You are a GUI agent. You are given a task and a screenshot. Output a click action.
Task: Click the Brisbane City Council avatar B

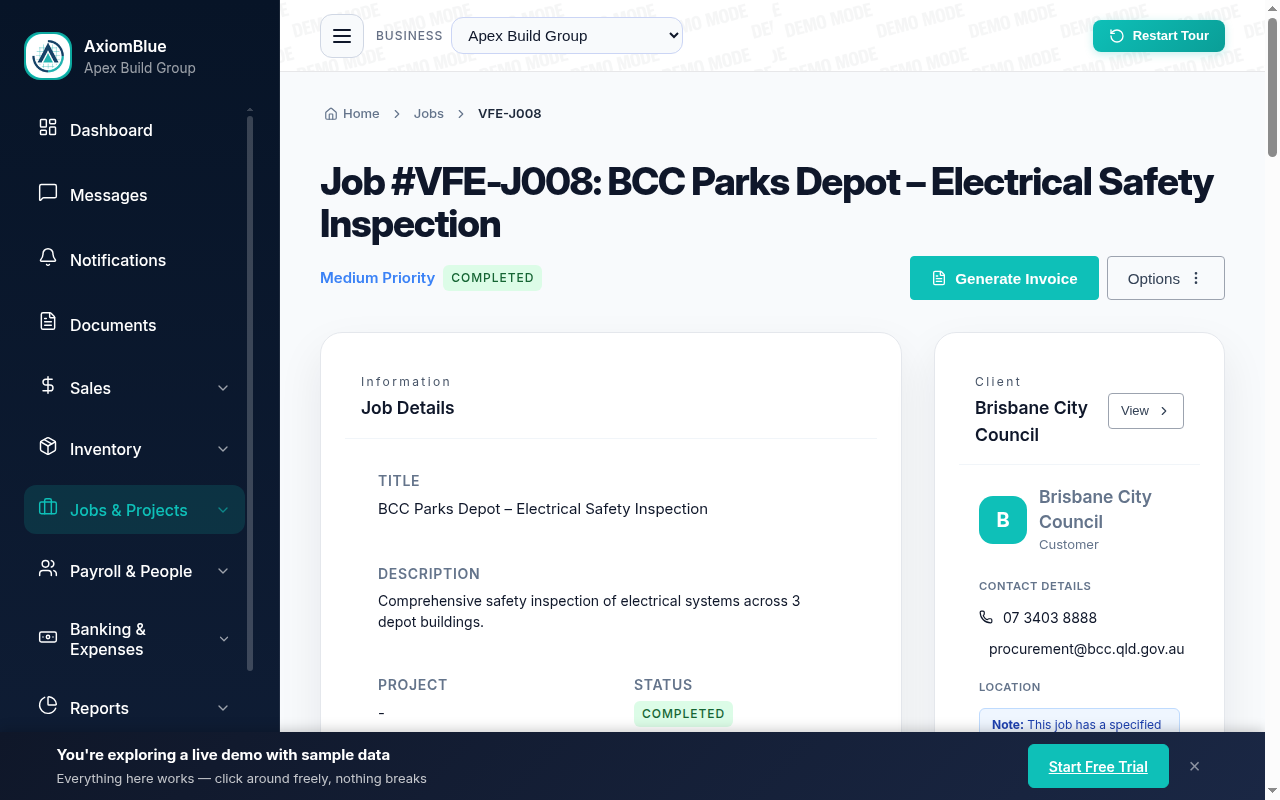point(1003,520)
